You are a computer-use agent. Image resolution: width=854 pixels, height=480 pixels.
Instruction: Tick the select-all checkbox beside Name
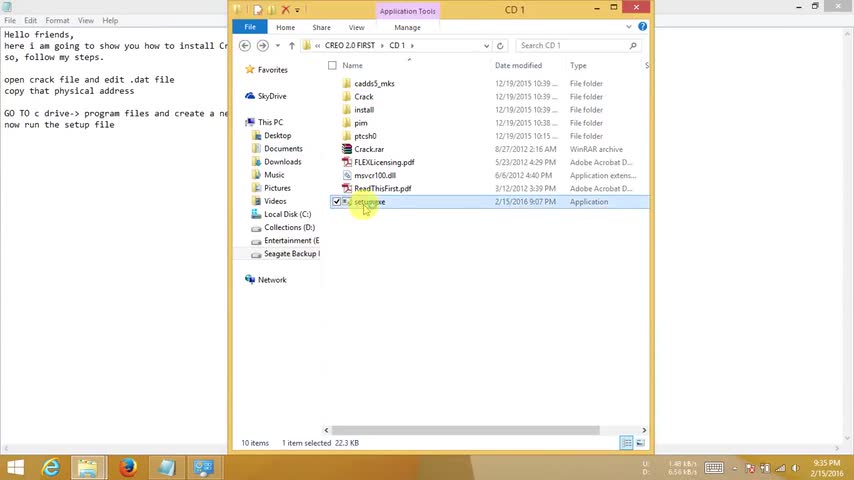coord(332,65)
